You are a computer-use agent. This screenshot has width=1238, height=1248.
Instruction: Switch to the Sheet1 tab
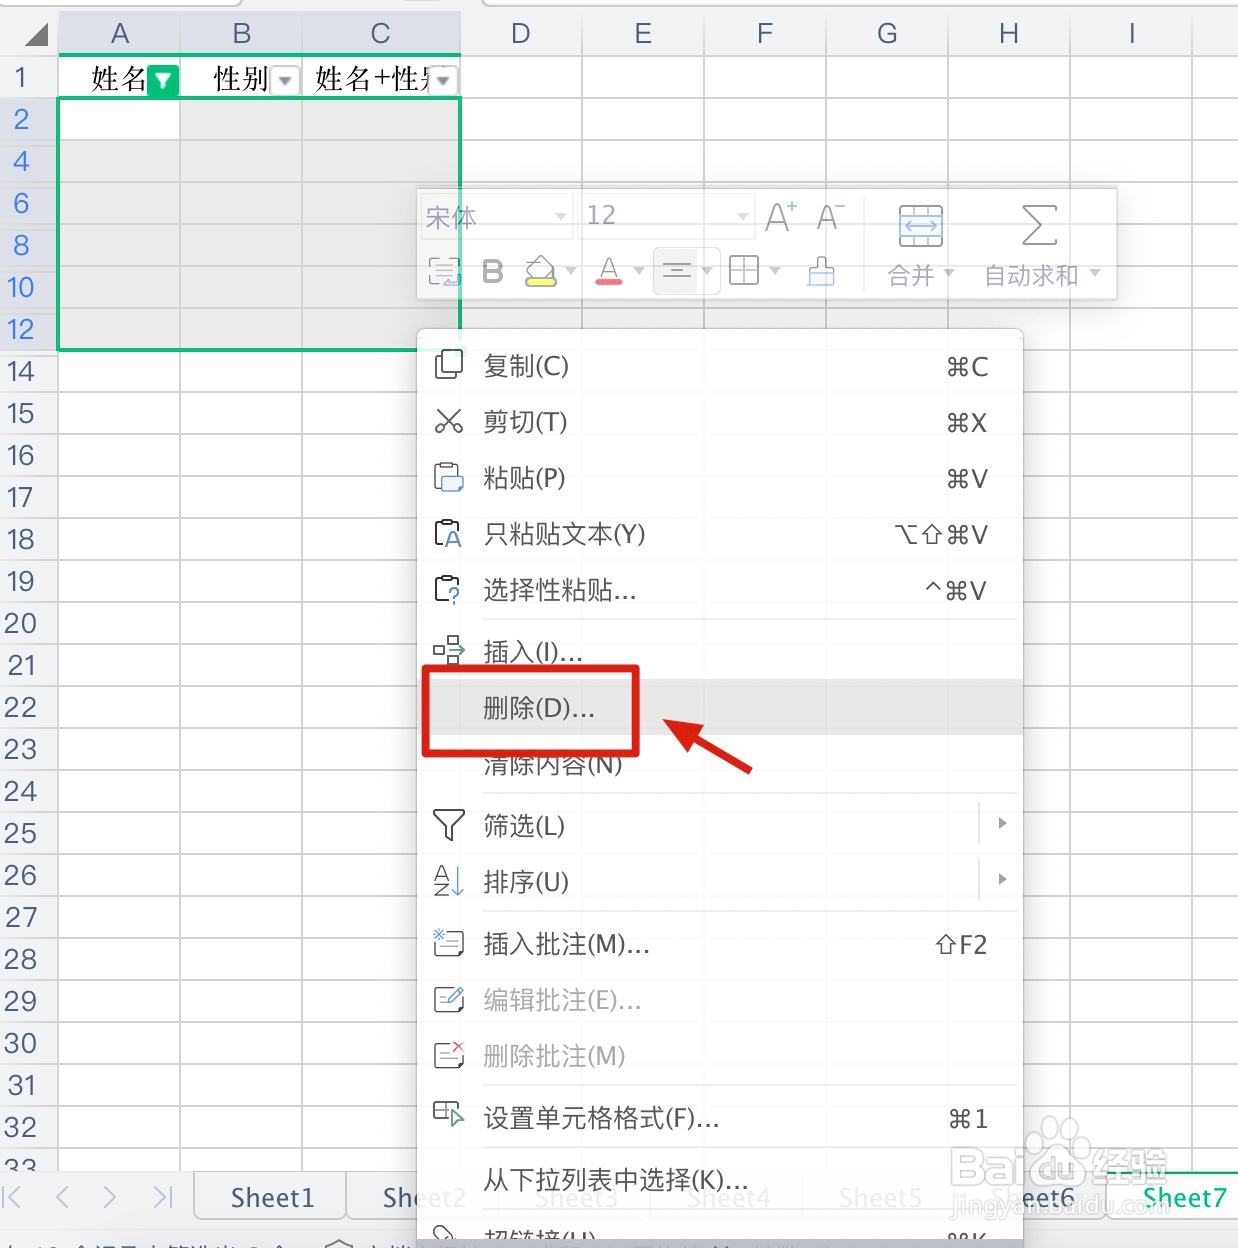coord(270,1197)
